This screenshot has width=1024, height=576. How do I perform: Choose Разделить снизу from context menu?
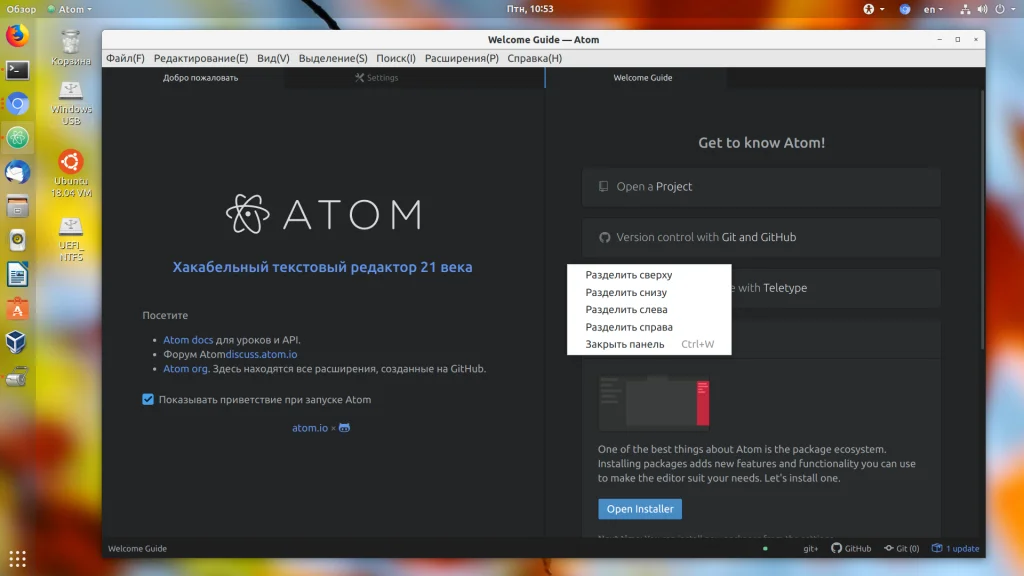649,293
